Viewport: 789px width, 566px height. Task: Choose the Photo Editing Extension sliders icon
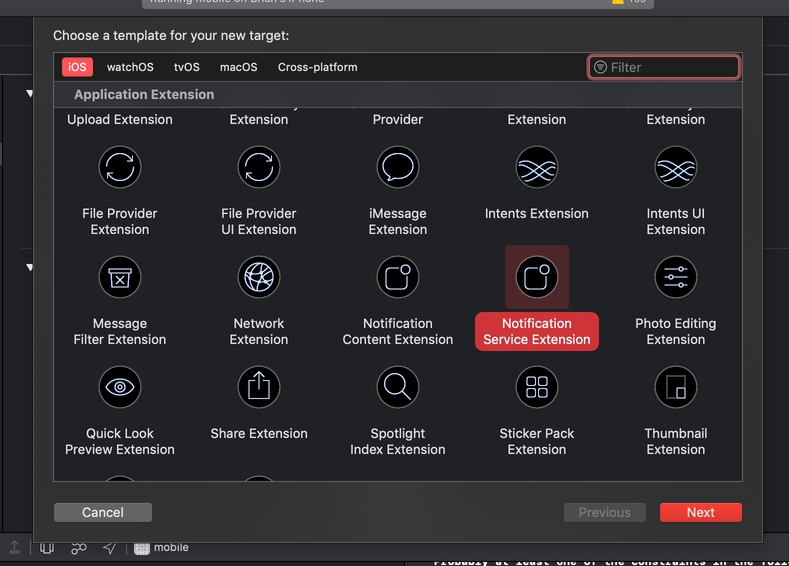pos(675,277)
